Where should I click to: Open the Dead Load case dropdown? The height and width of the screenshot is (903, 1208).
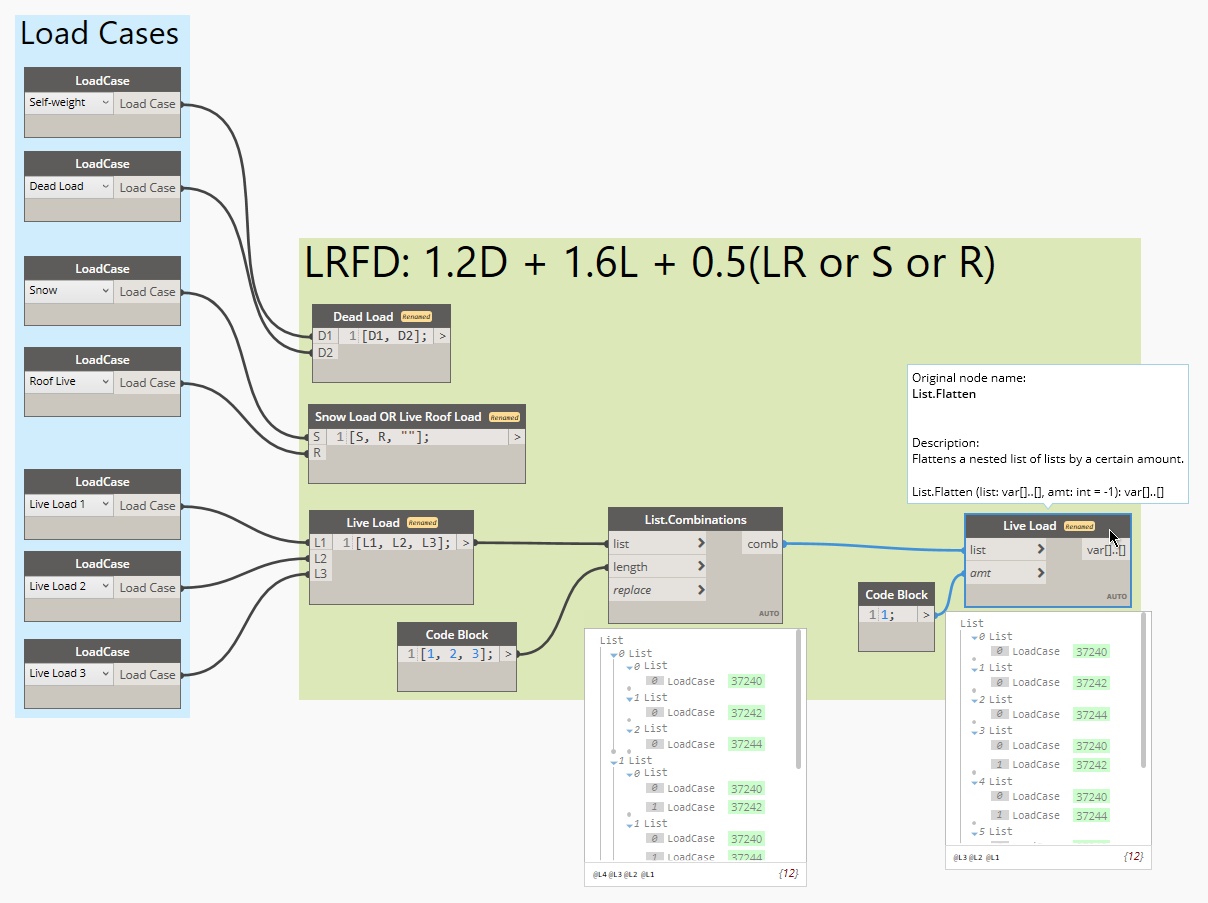[x=69, y=187]
